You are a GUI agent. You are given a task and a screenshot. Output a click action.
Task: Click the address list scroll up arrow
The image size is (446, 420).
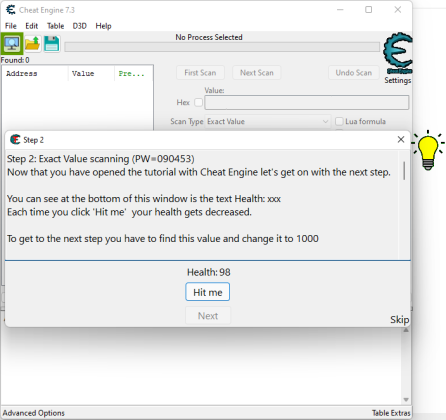406,330
